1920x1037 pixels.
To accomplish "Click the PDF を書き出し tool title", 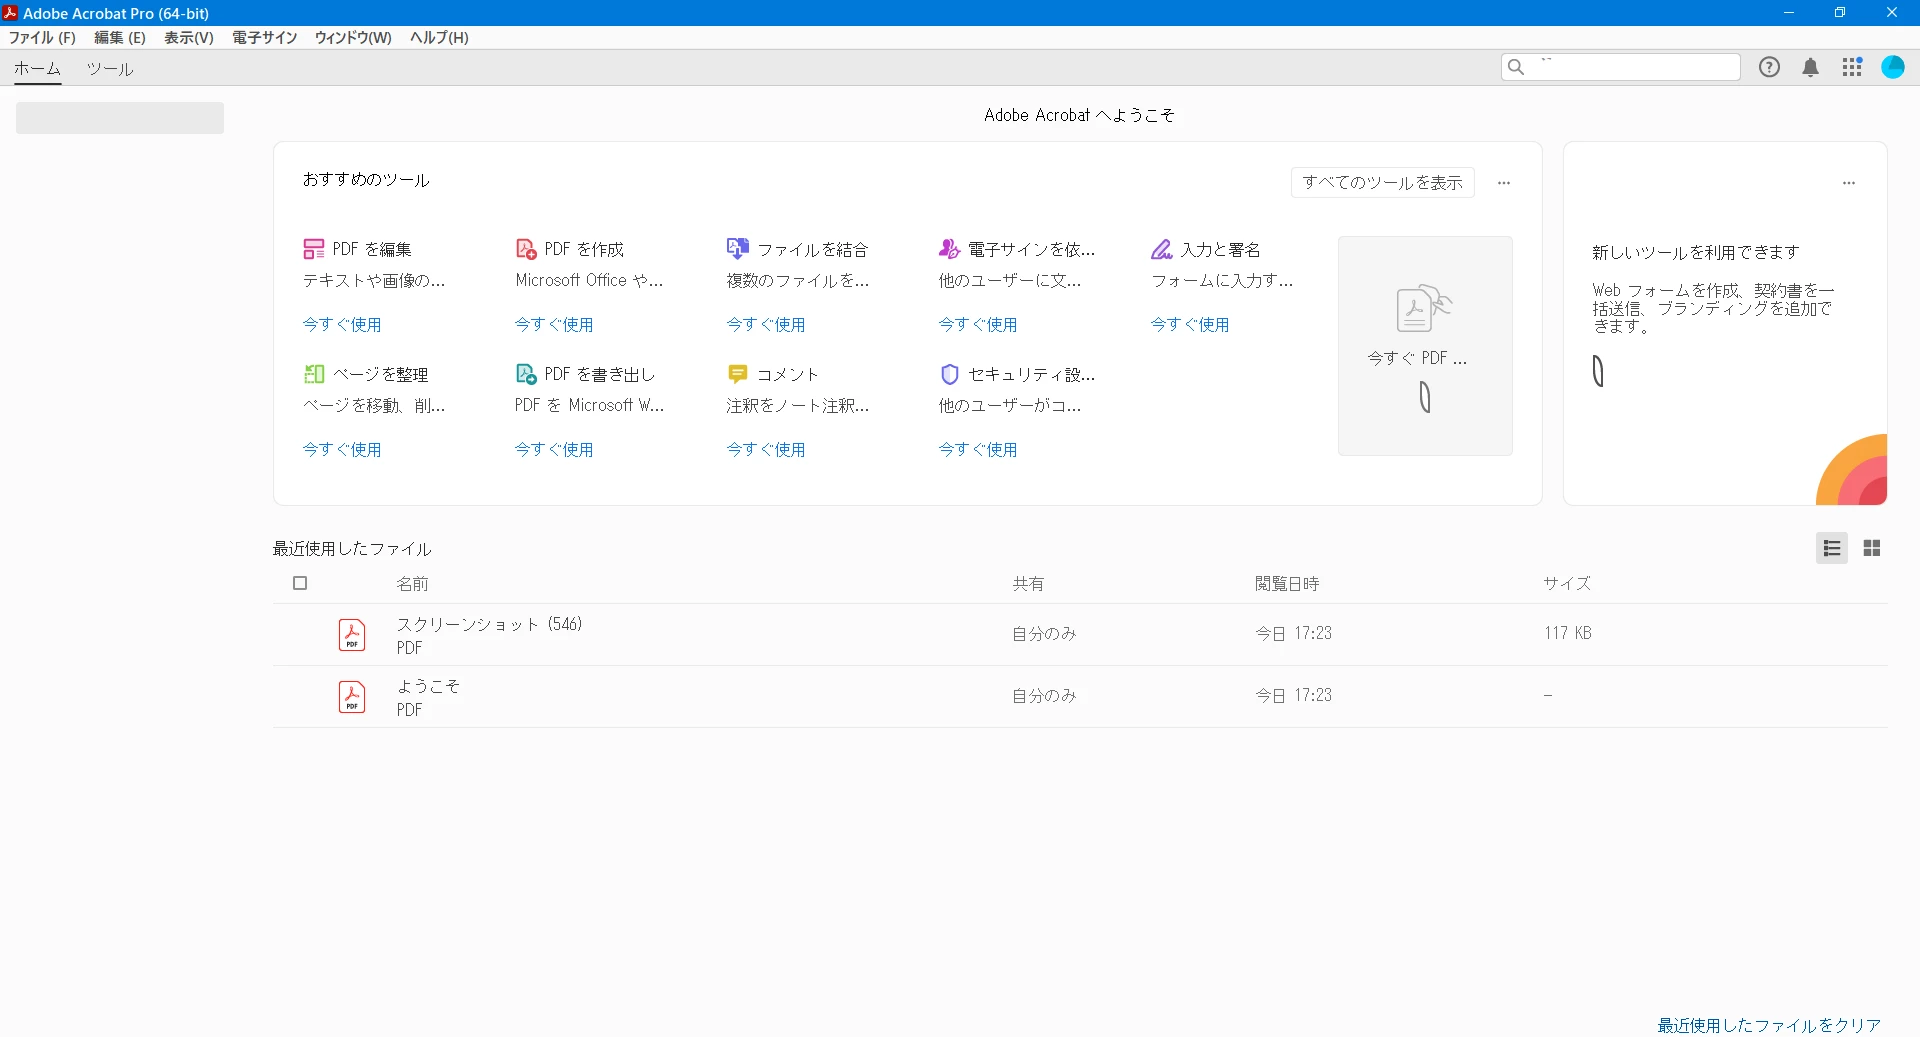I will tap(599, 374).
